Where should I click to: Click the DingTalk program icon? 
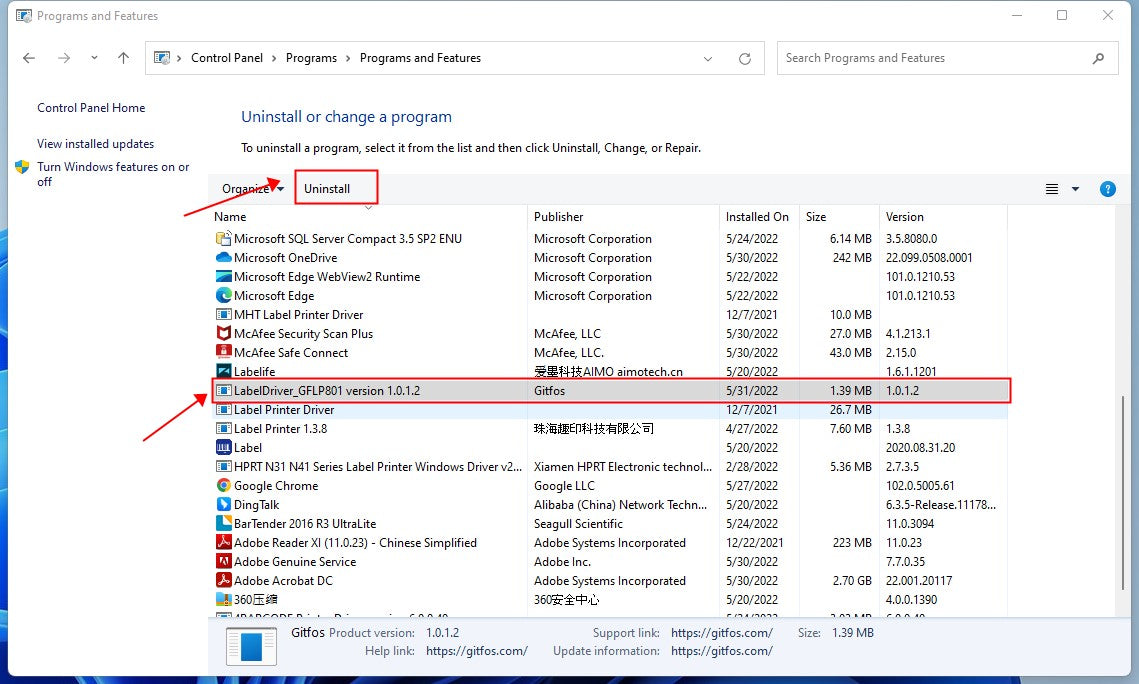(x=226, y=504)
